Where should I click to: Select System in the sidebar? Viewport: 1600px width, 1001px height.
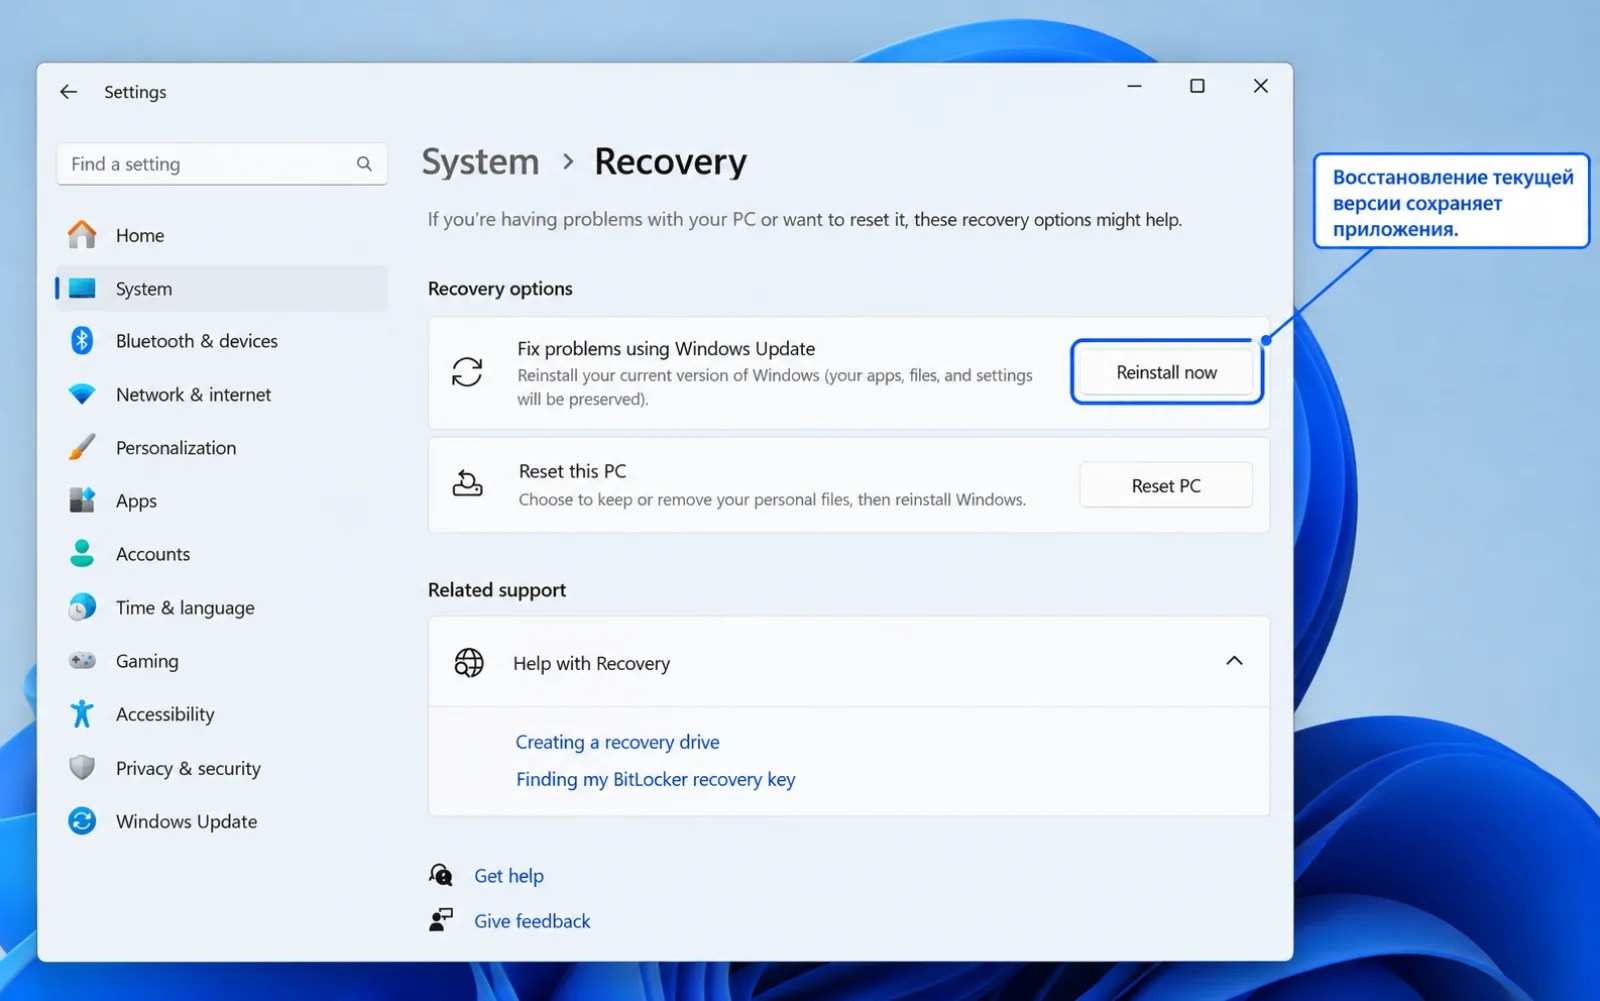tap(222, 289)
